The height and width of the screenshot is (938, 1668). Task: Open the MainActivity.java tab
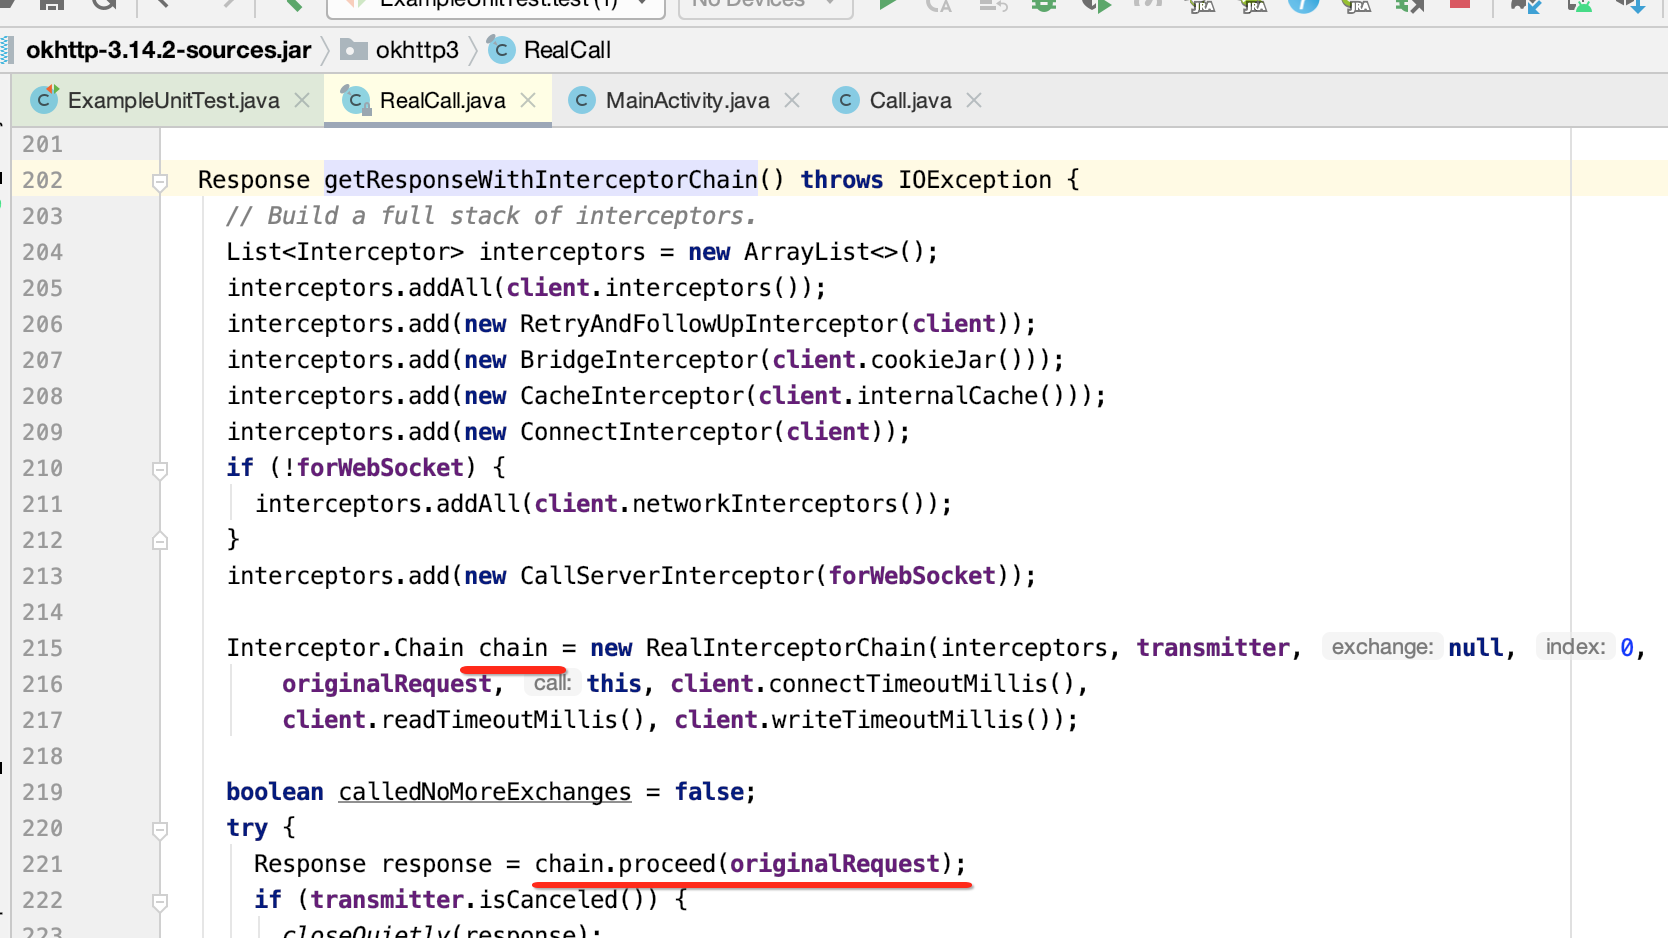click(687, 100)
